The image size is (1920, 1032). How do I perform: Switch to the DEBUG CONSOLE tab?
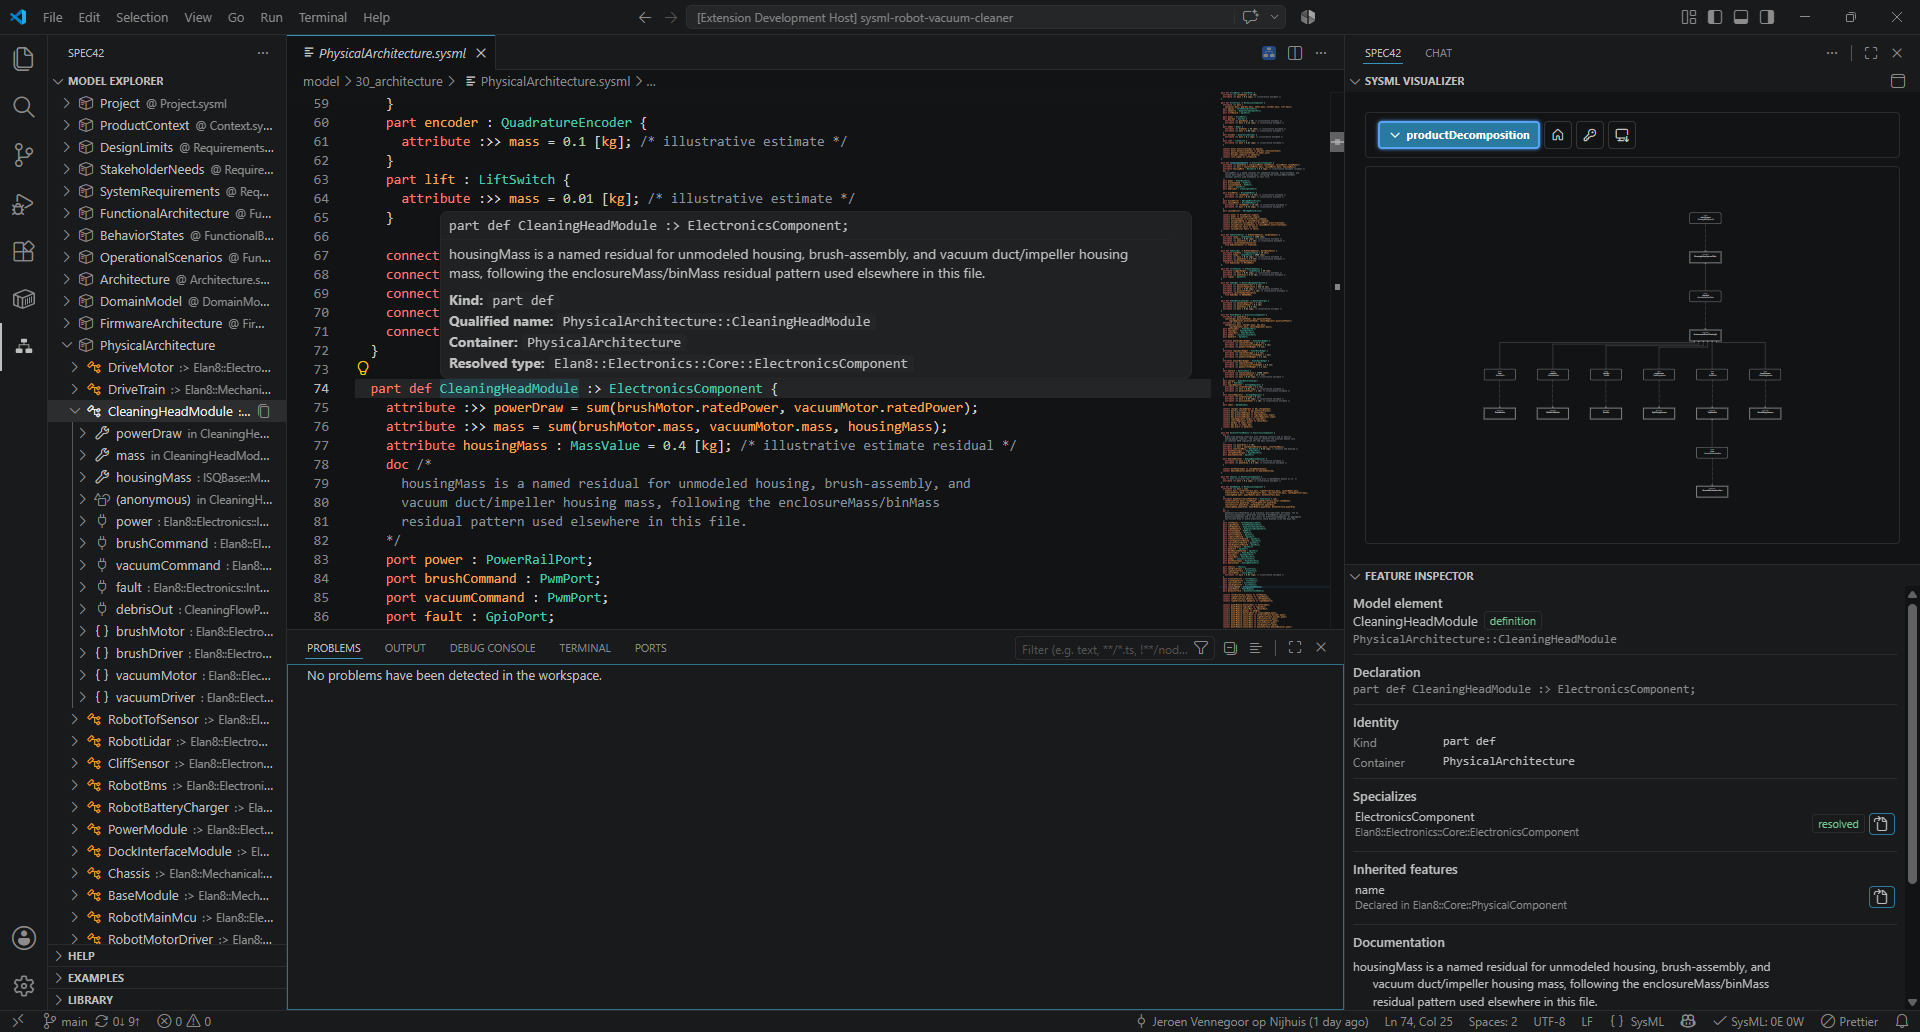pos(492,648)
